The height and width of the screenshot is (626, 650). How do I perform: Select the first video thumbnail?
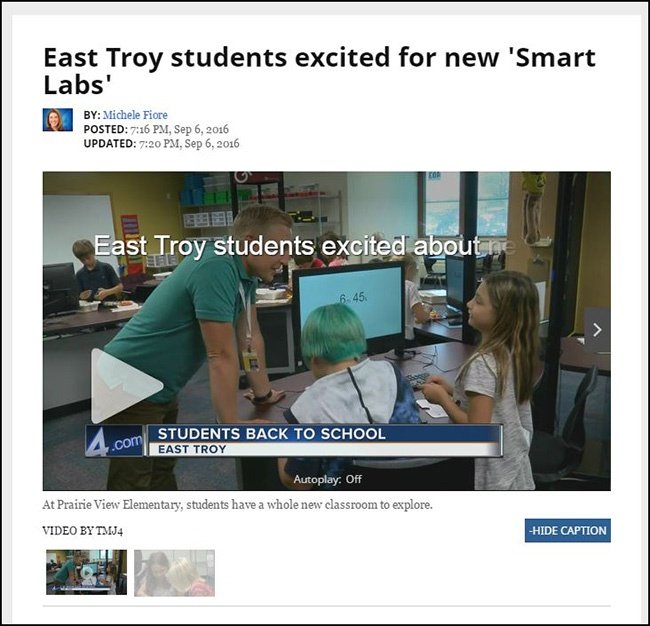pos(86,572)
